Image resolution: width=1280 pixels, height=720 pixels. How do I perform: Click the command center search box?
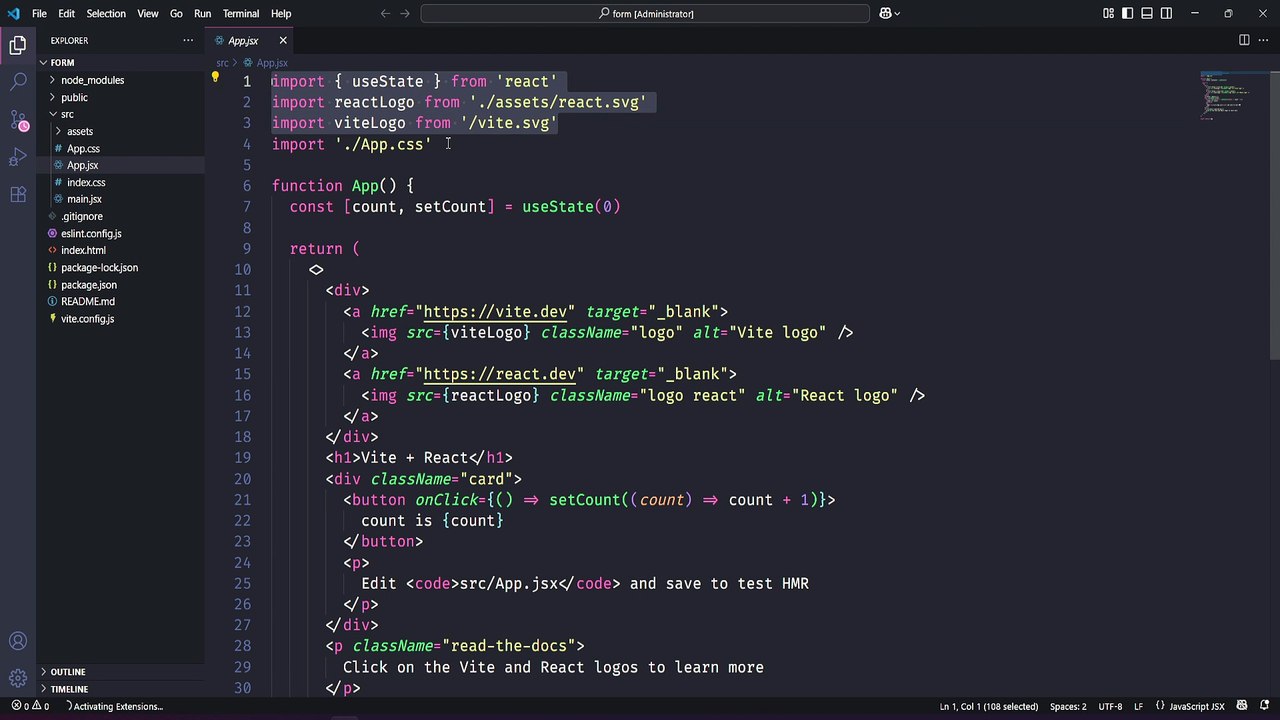point(645,13)
